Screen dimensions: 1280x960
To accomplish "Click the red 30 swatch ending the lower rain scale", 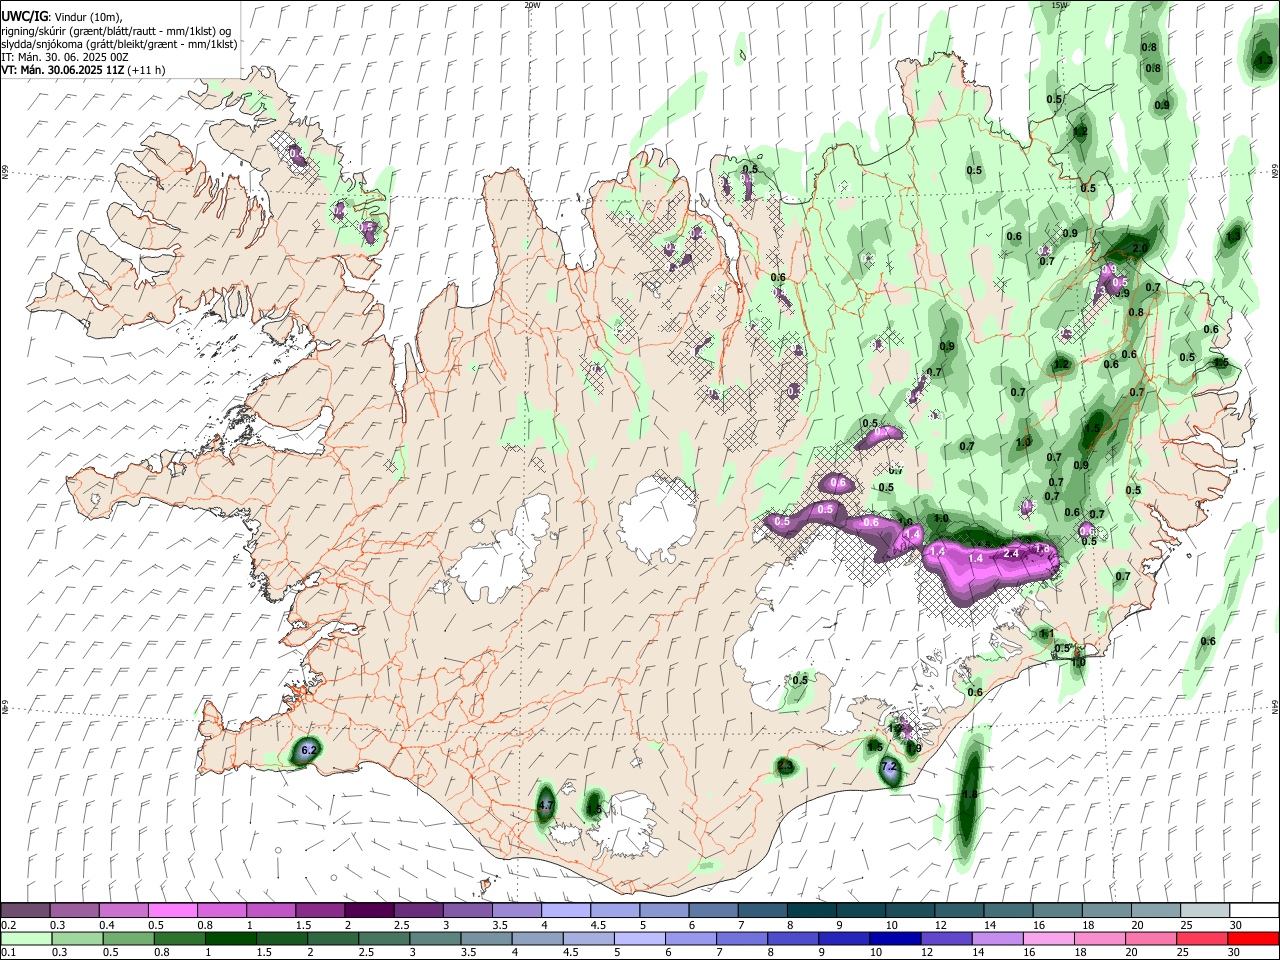I will [1254, 939].
